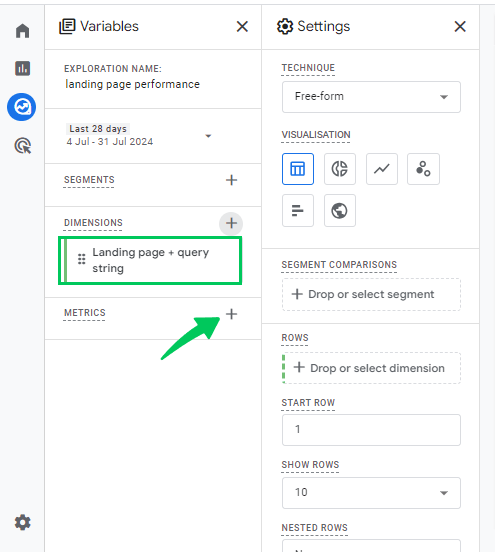Image resolution: width=495 pixels, height=552 pixels.
Task: Open the Technique Free-form dropdown
Action: coord(371,97)
